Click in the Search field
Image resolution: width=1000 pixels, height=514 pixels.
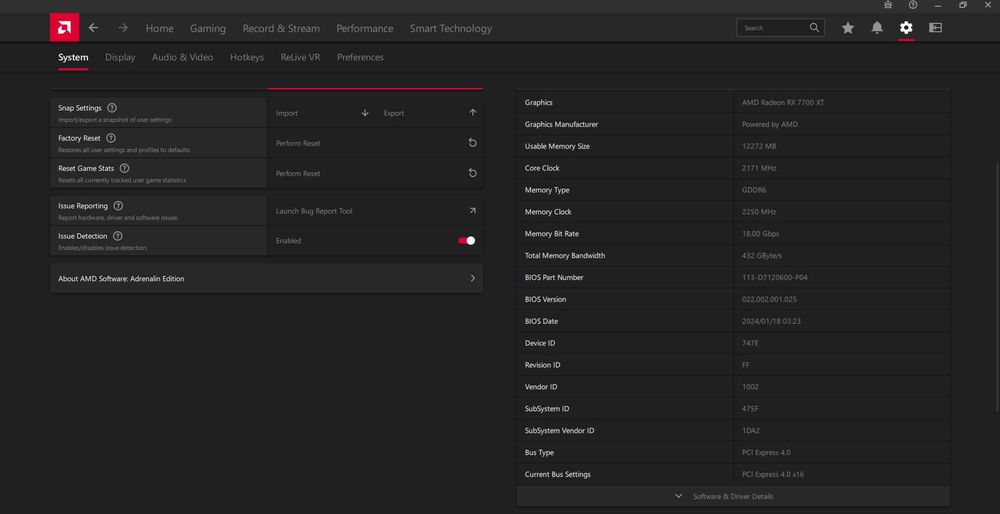pyautogui.click(x=772, y=28)
